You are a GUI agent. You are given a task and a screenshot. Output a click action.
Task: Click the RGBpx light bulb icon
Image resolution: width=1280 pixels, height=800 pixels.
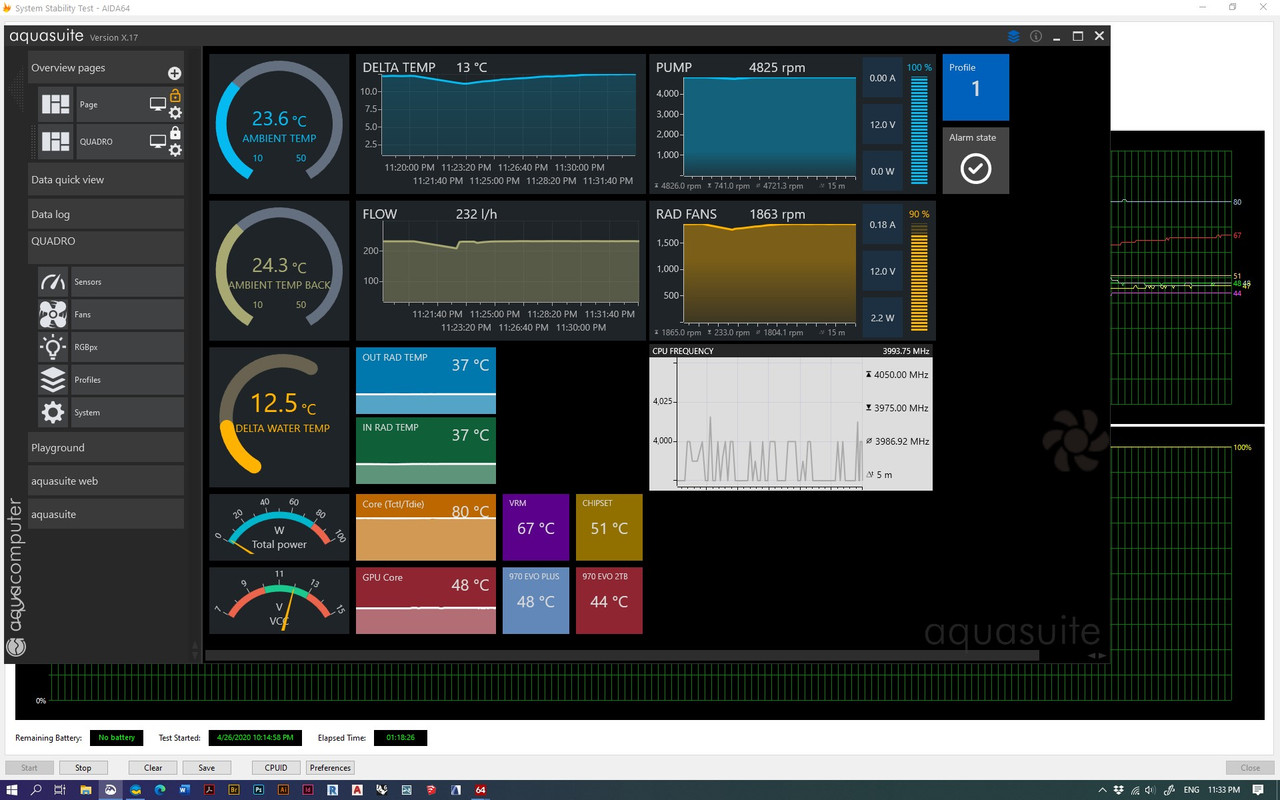(53, 347)
